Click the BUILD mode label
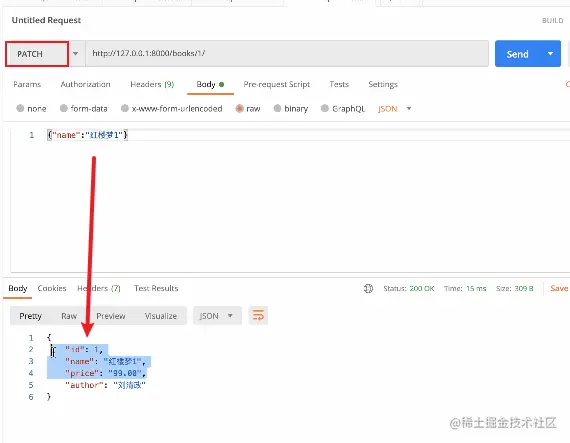Screen dimensions: 570x443 pyautogui.click(x=553, y=21)
